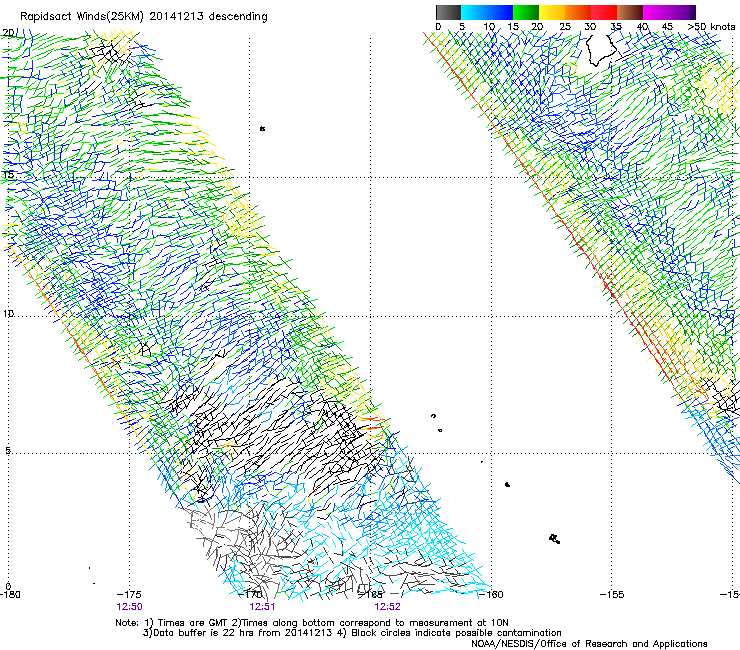Image resolution: width=740 pixels, height=650 pixels.
Task: Click the orange 25–30 knot legend swatch
Action: pos(578,12)
